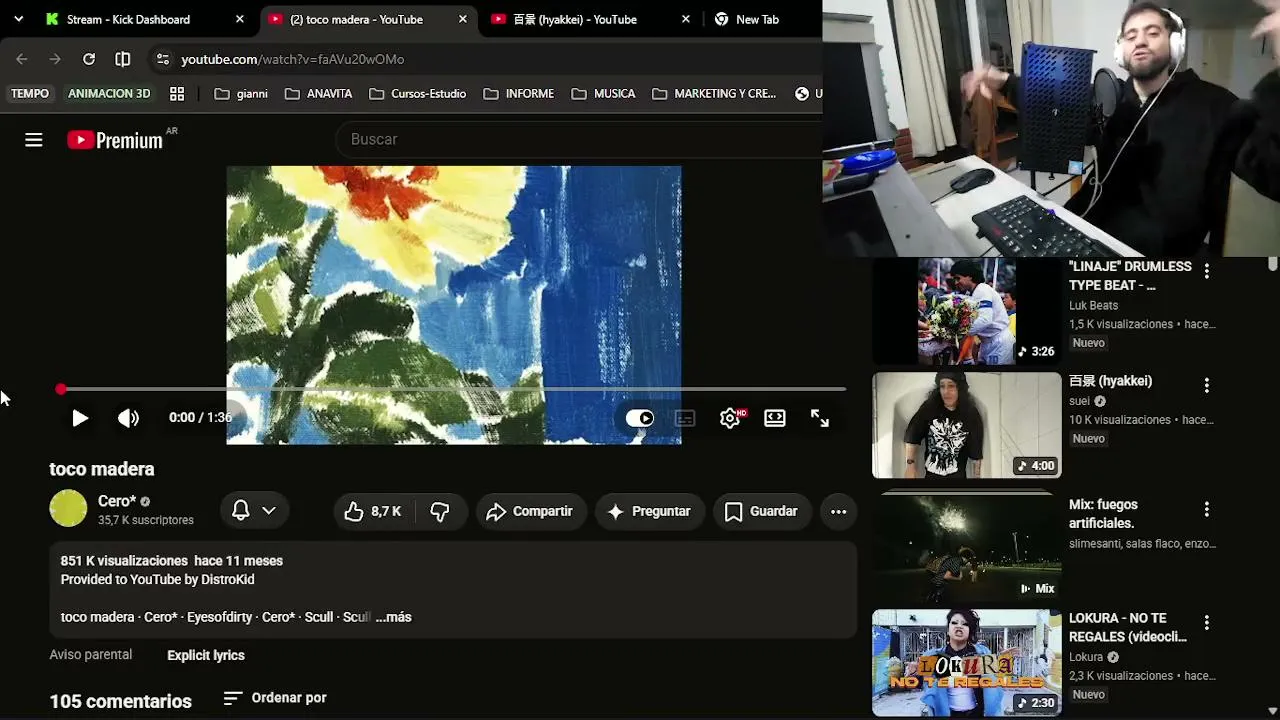Viewport: 1280px width, 720px height.
Task: Open Cero* channel avatar
Action: pos(68,509)
